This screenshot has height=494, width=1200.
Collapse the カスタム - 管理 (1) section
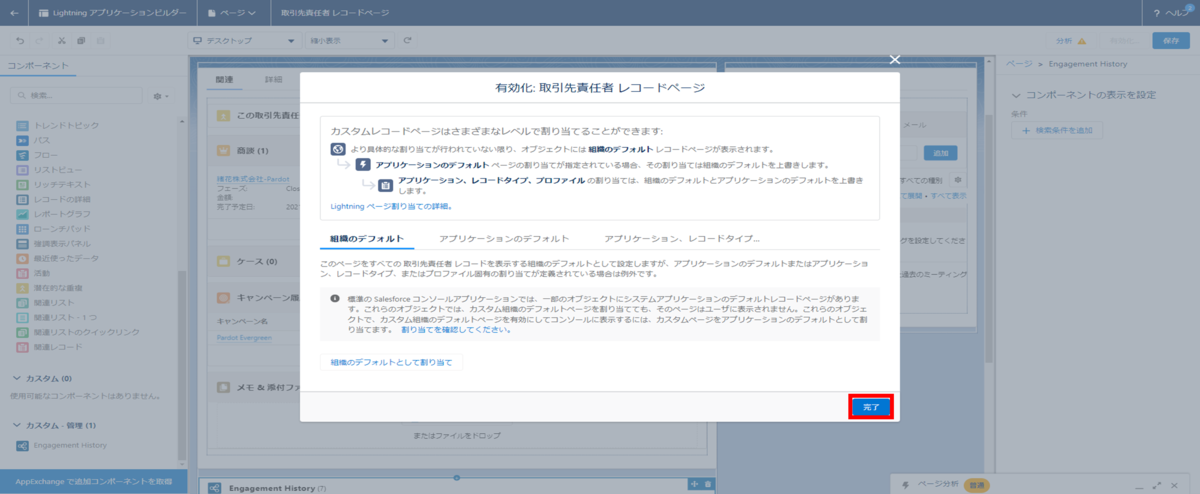[17, 425]
